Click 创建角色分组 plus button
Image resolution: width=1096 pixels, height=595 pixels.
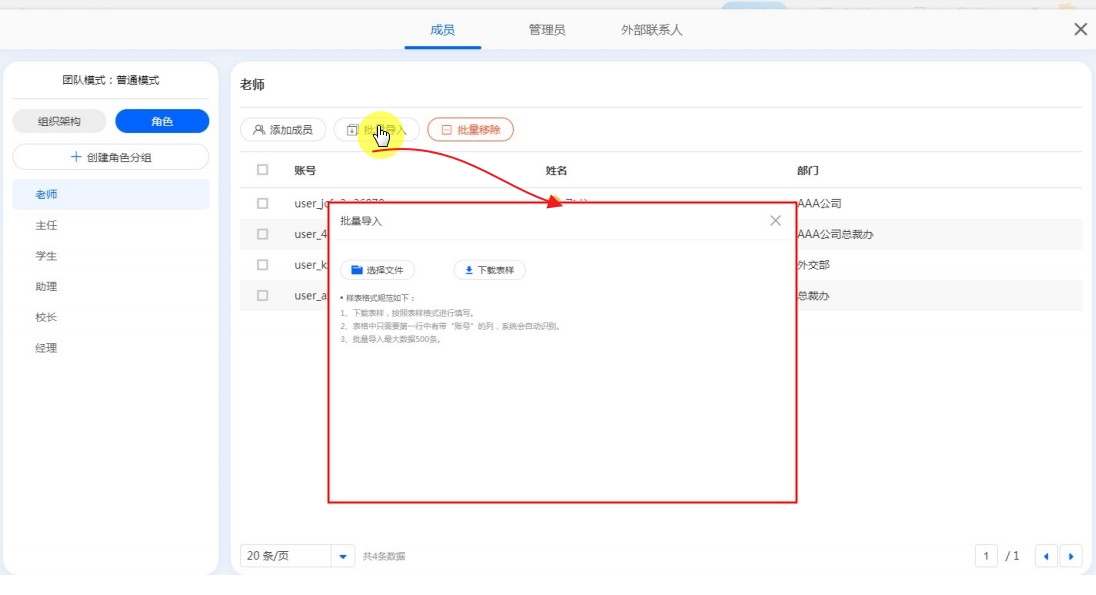point(111,157)
